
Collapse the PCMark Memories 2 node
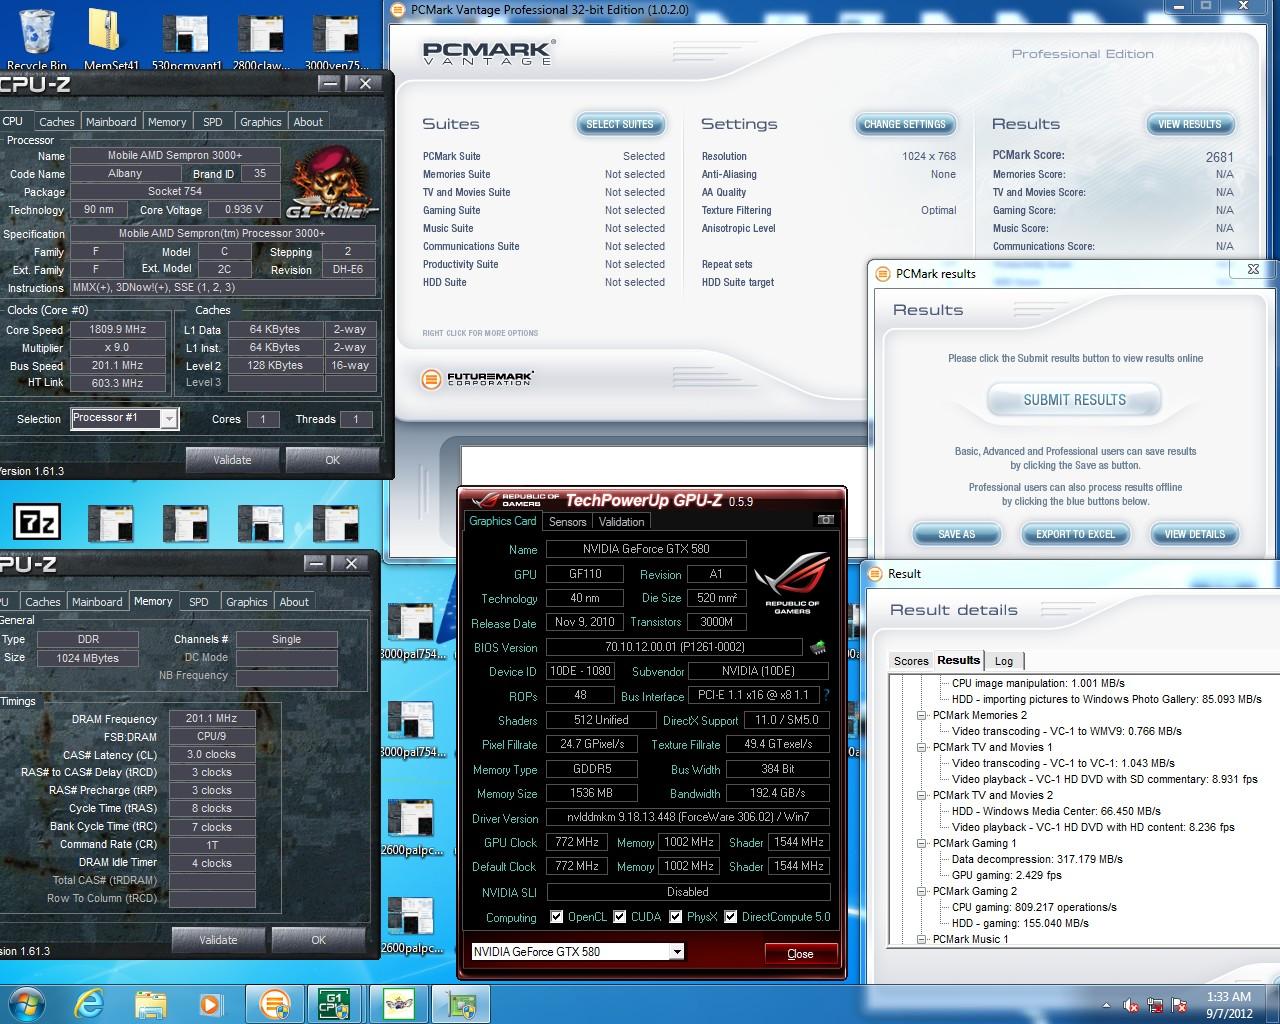922,715
